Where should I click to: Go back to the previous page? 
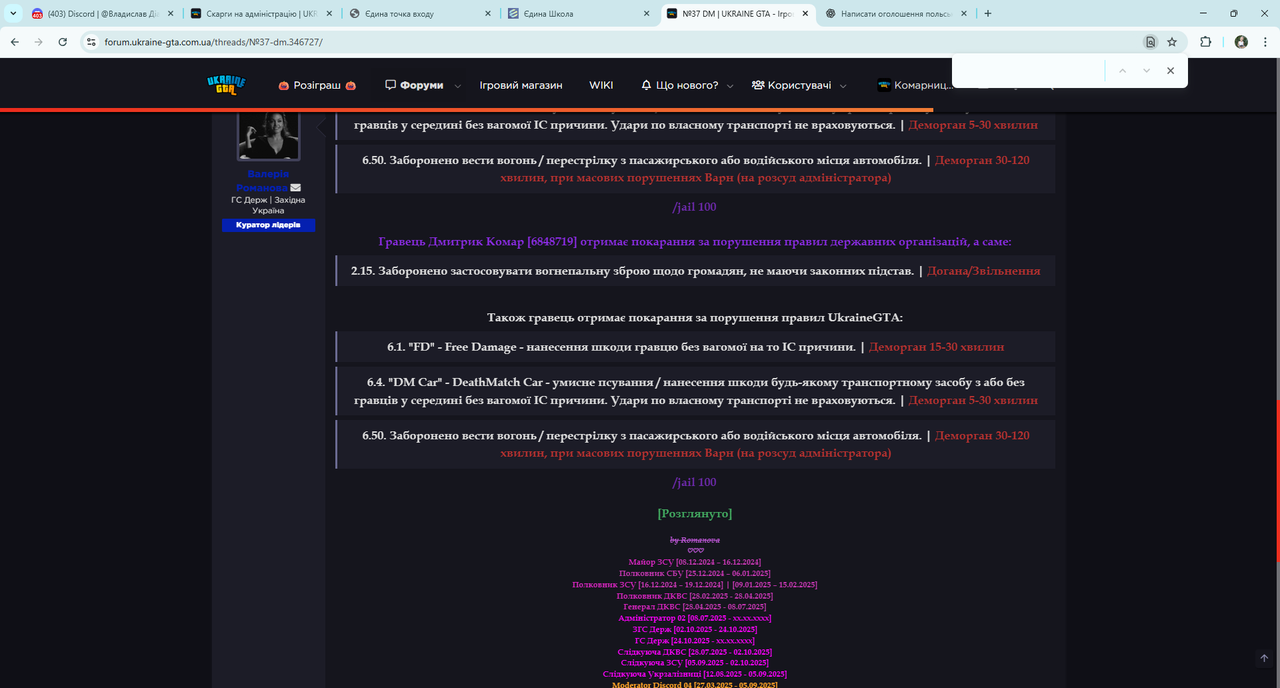(x=15, y=42)
